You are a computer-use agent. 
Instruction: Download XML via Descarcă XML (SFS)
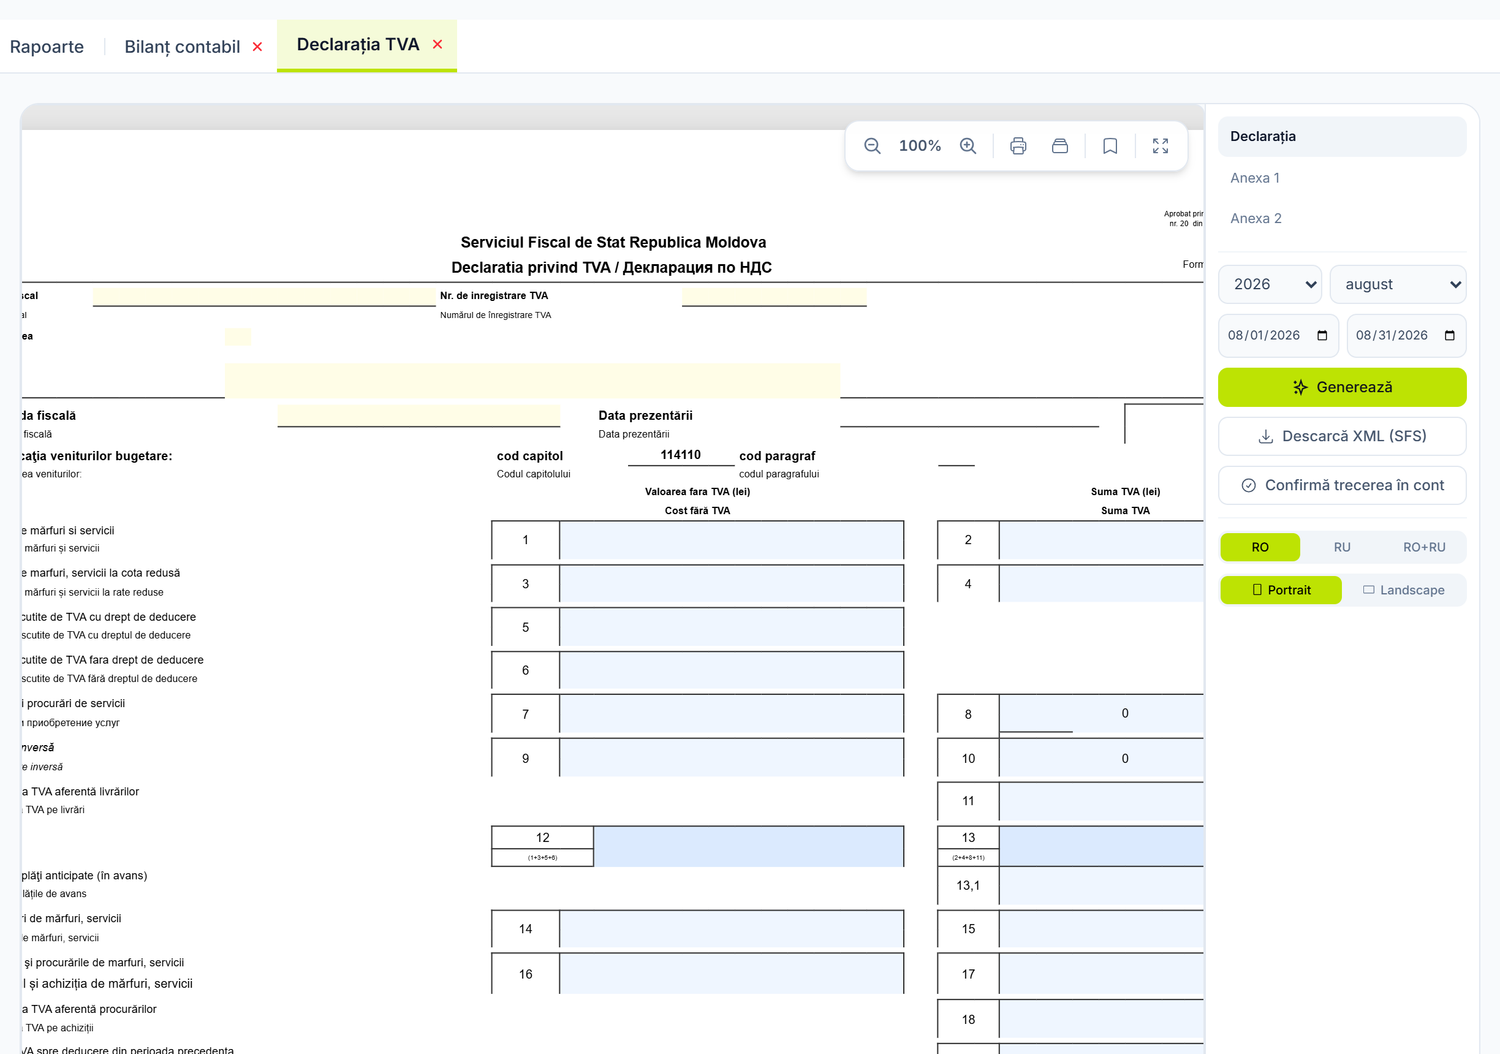point(1342,436)
